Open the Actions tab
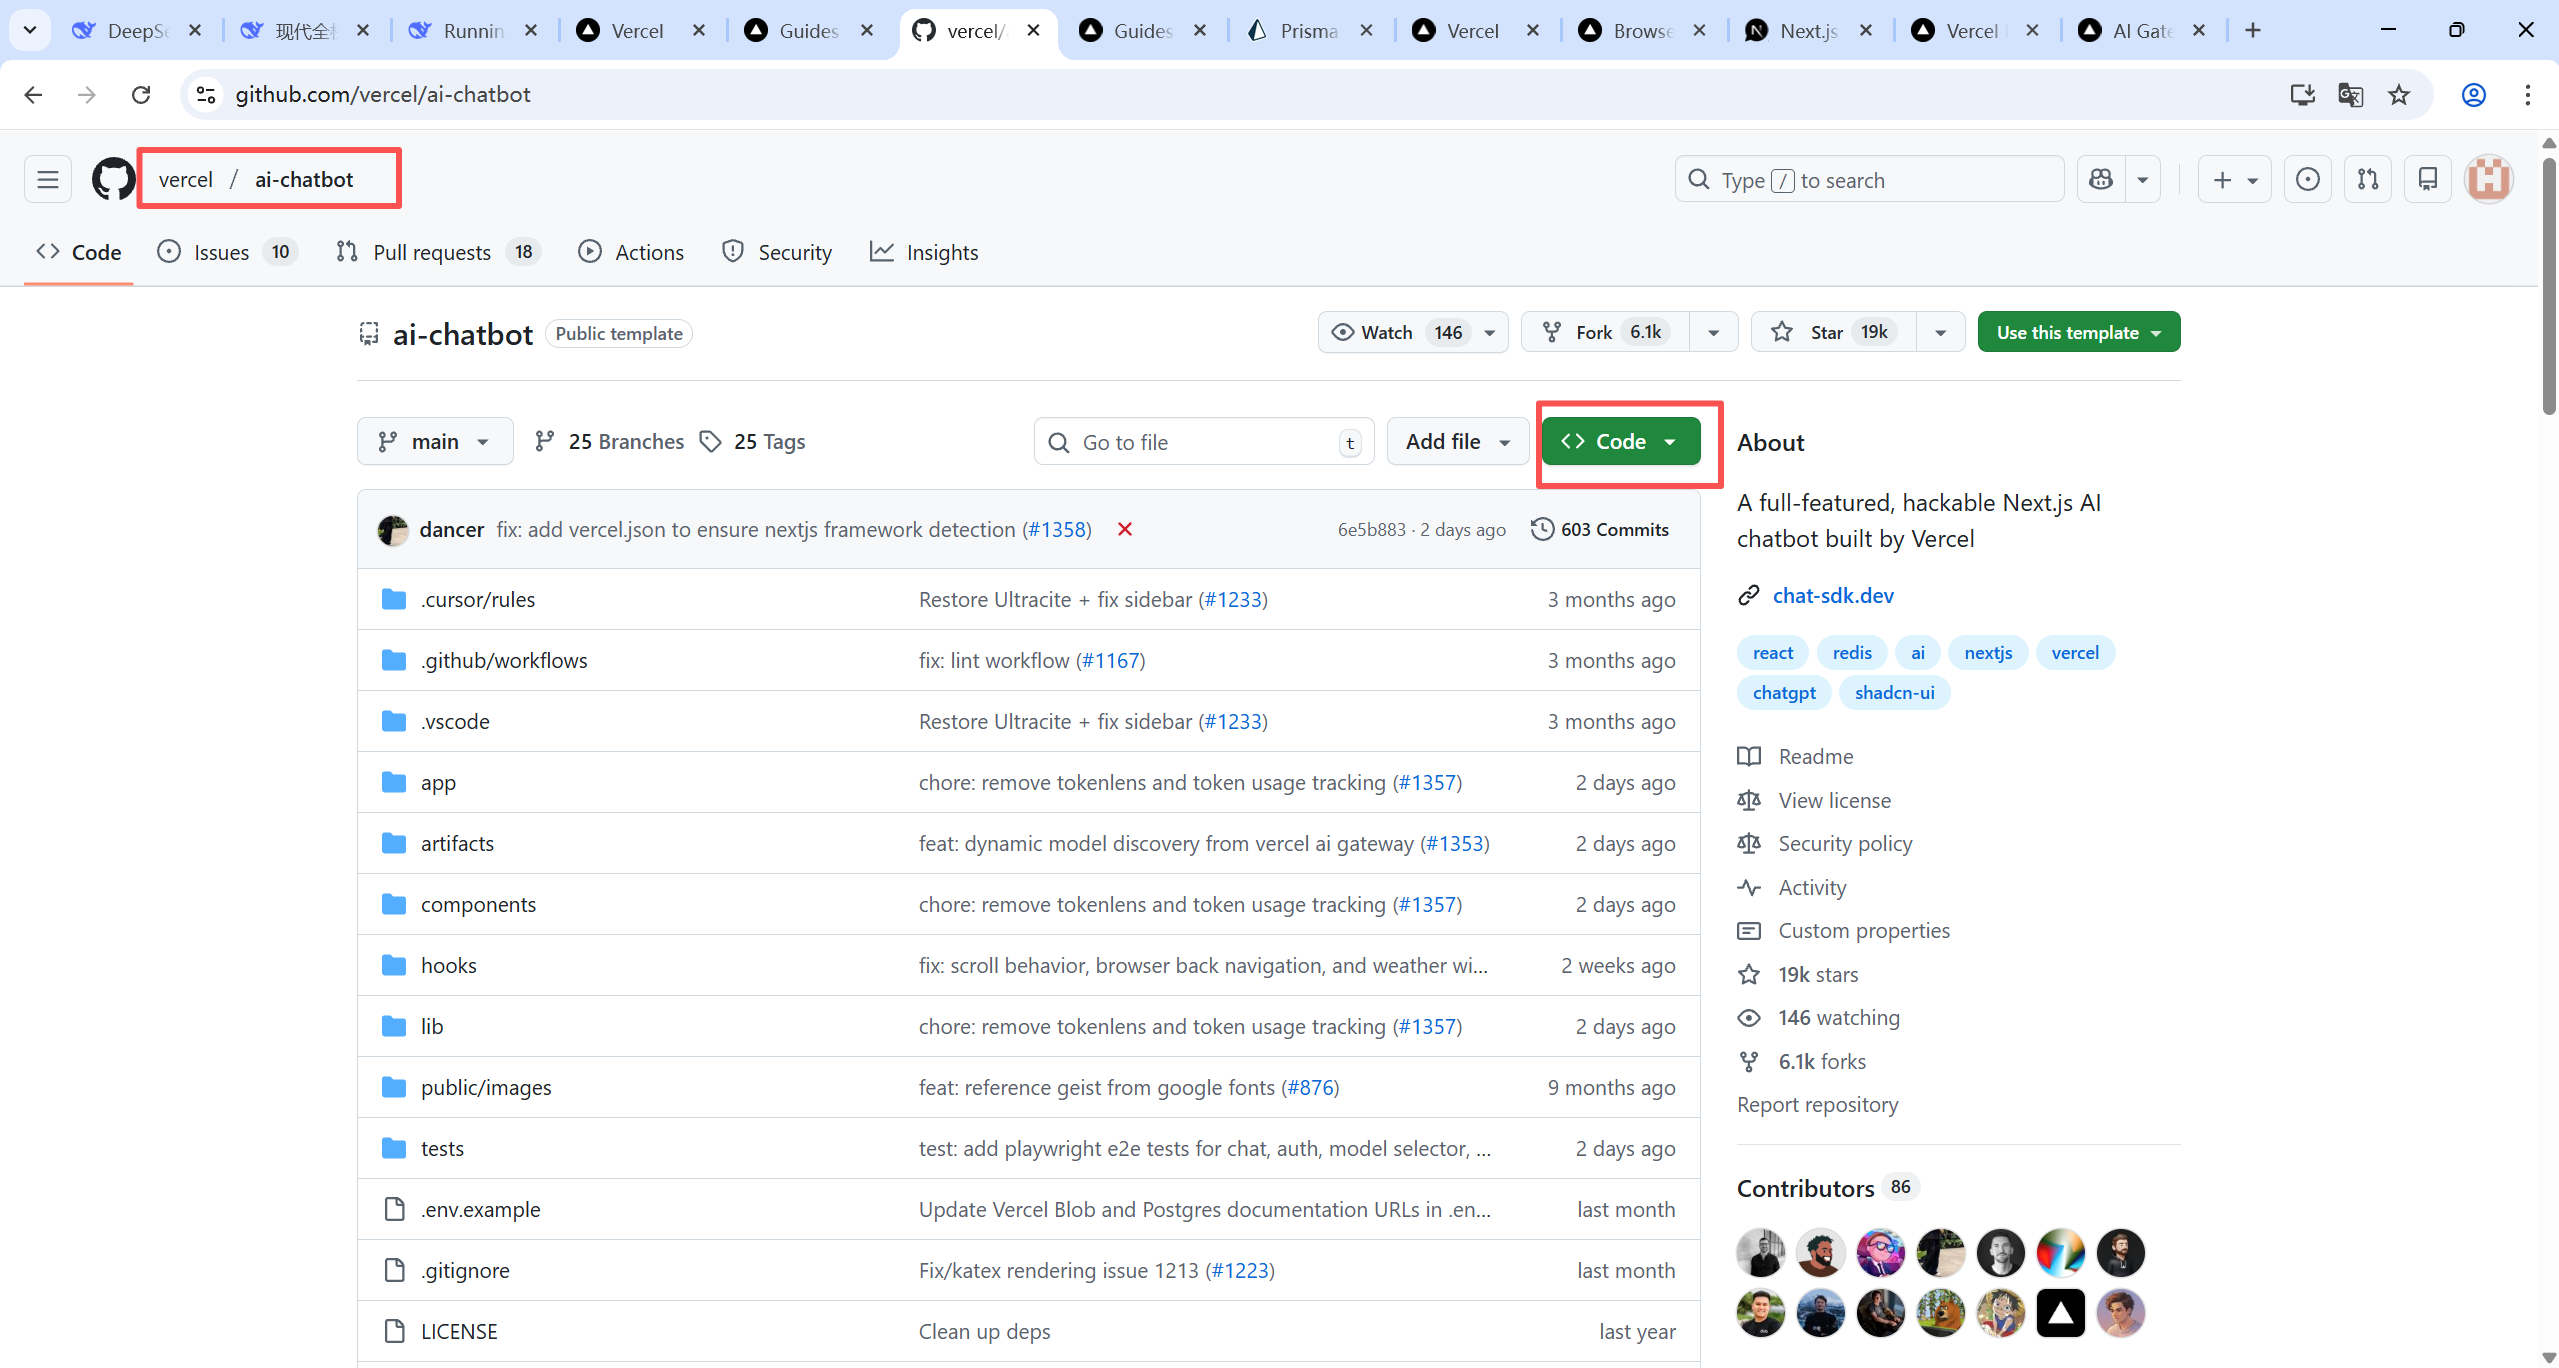 click(631, 252)
